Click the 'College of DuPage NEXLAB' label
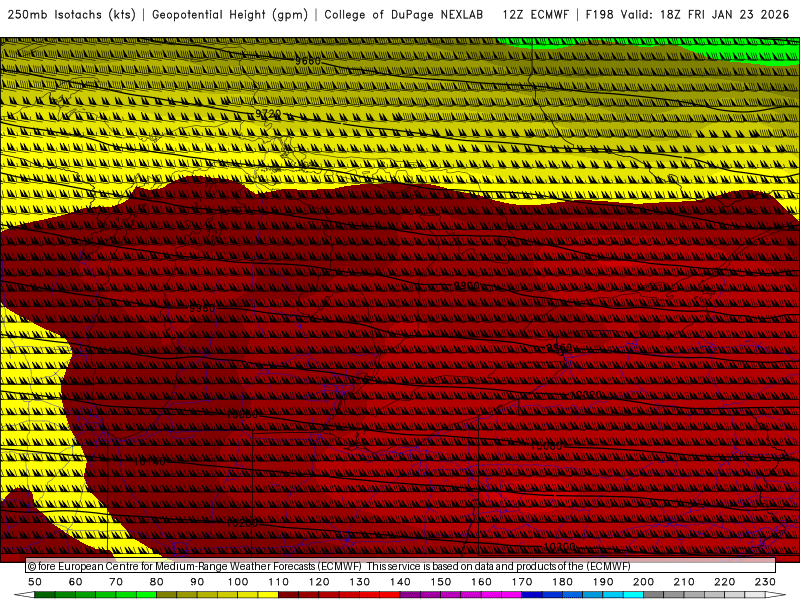 pos(404,15)
